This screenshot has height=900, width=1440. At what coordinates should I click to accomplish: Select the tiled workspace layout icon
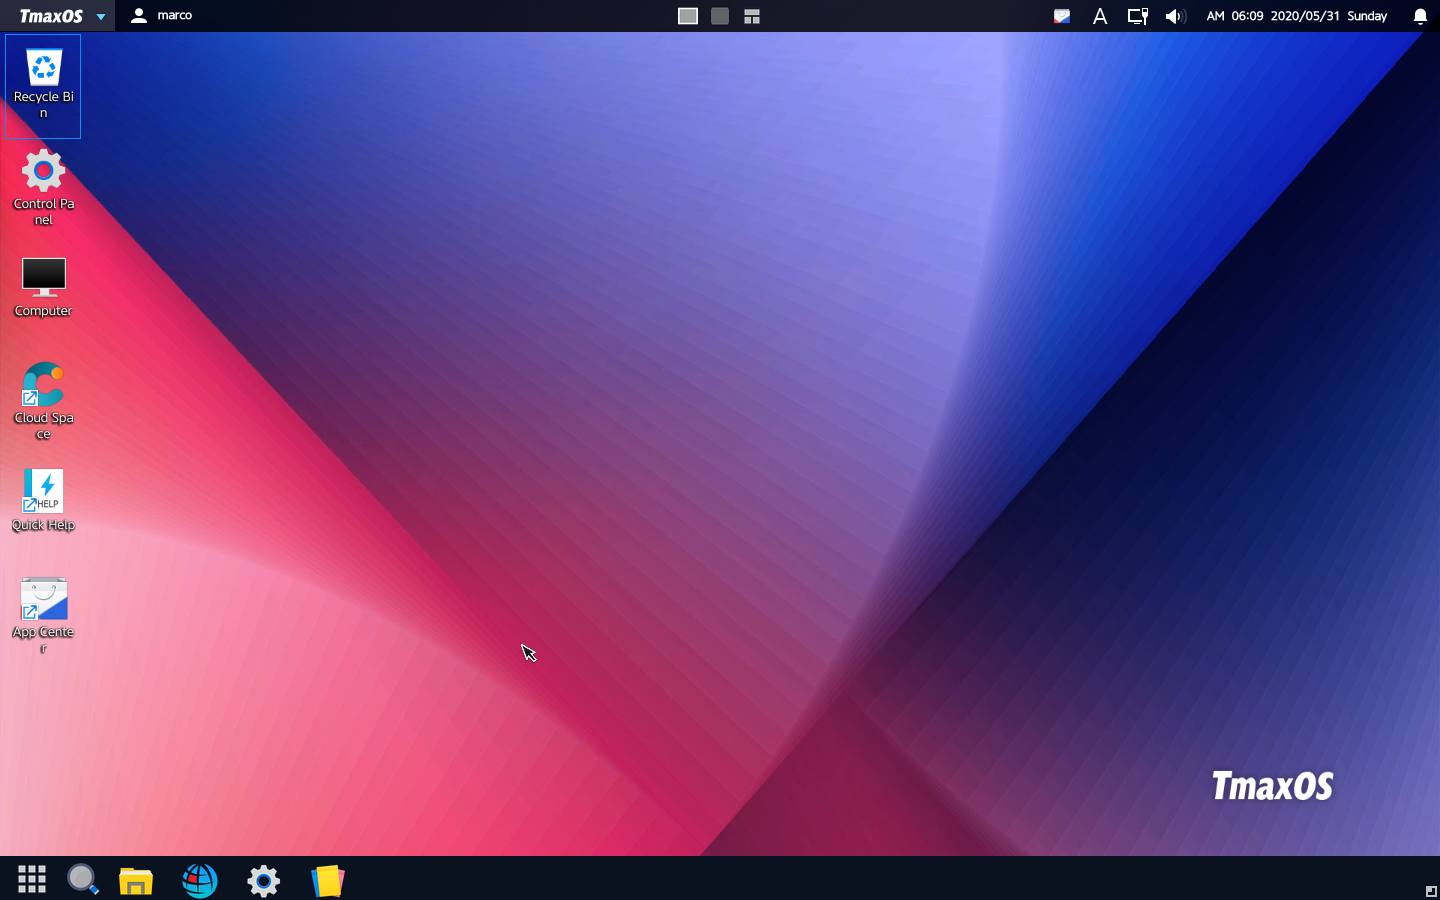[x=751, y=16]
